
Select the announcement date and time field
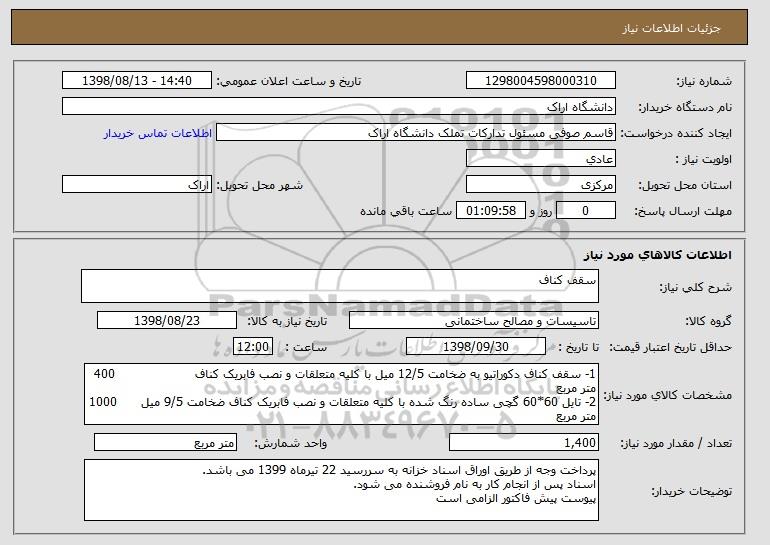tap(137, 81)
